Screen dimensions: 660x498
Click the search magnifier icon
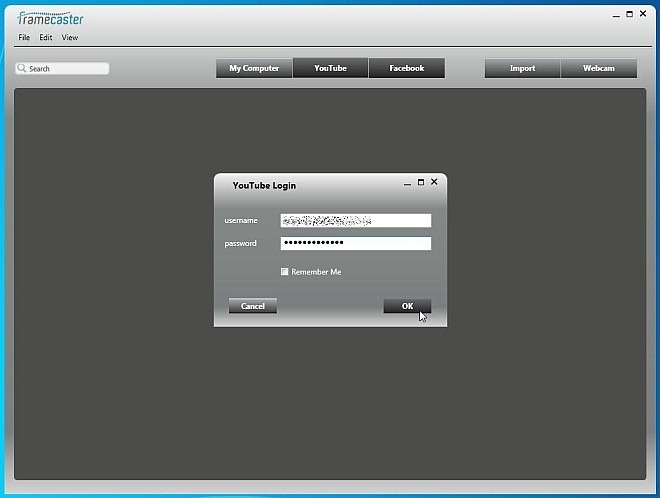click(22, 68)
